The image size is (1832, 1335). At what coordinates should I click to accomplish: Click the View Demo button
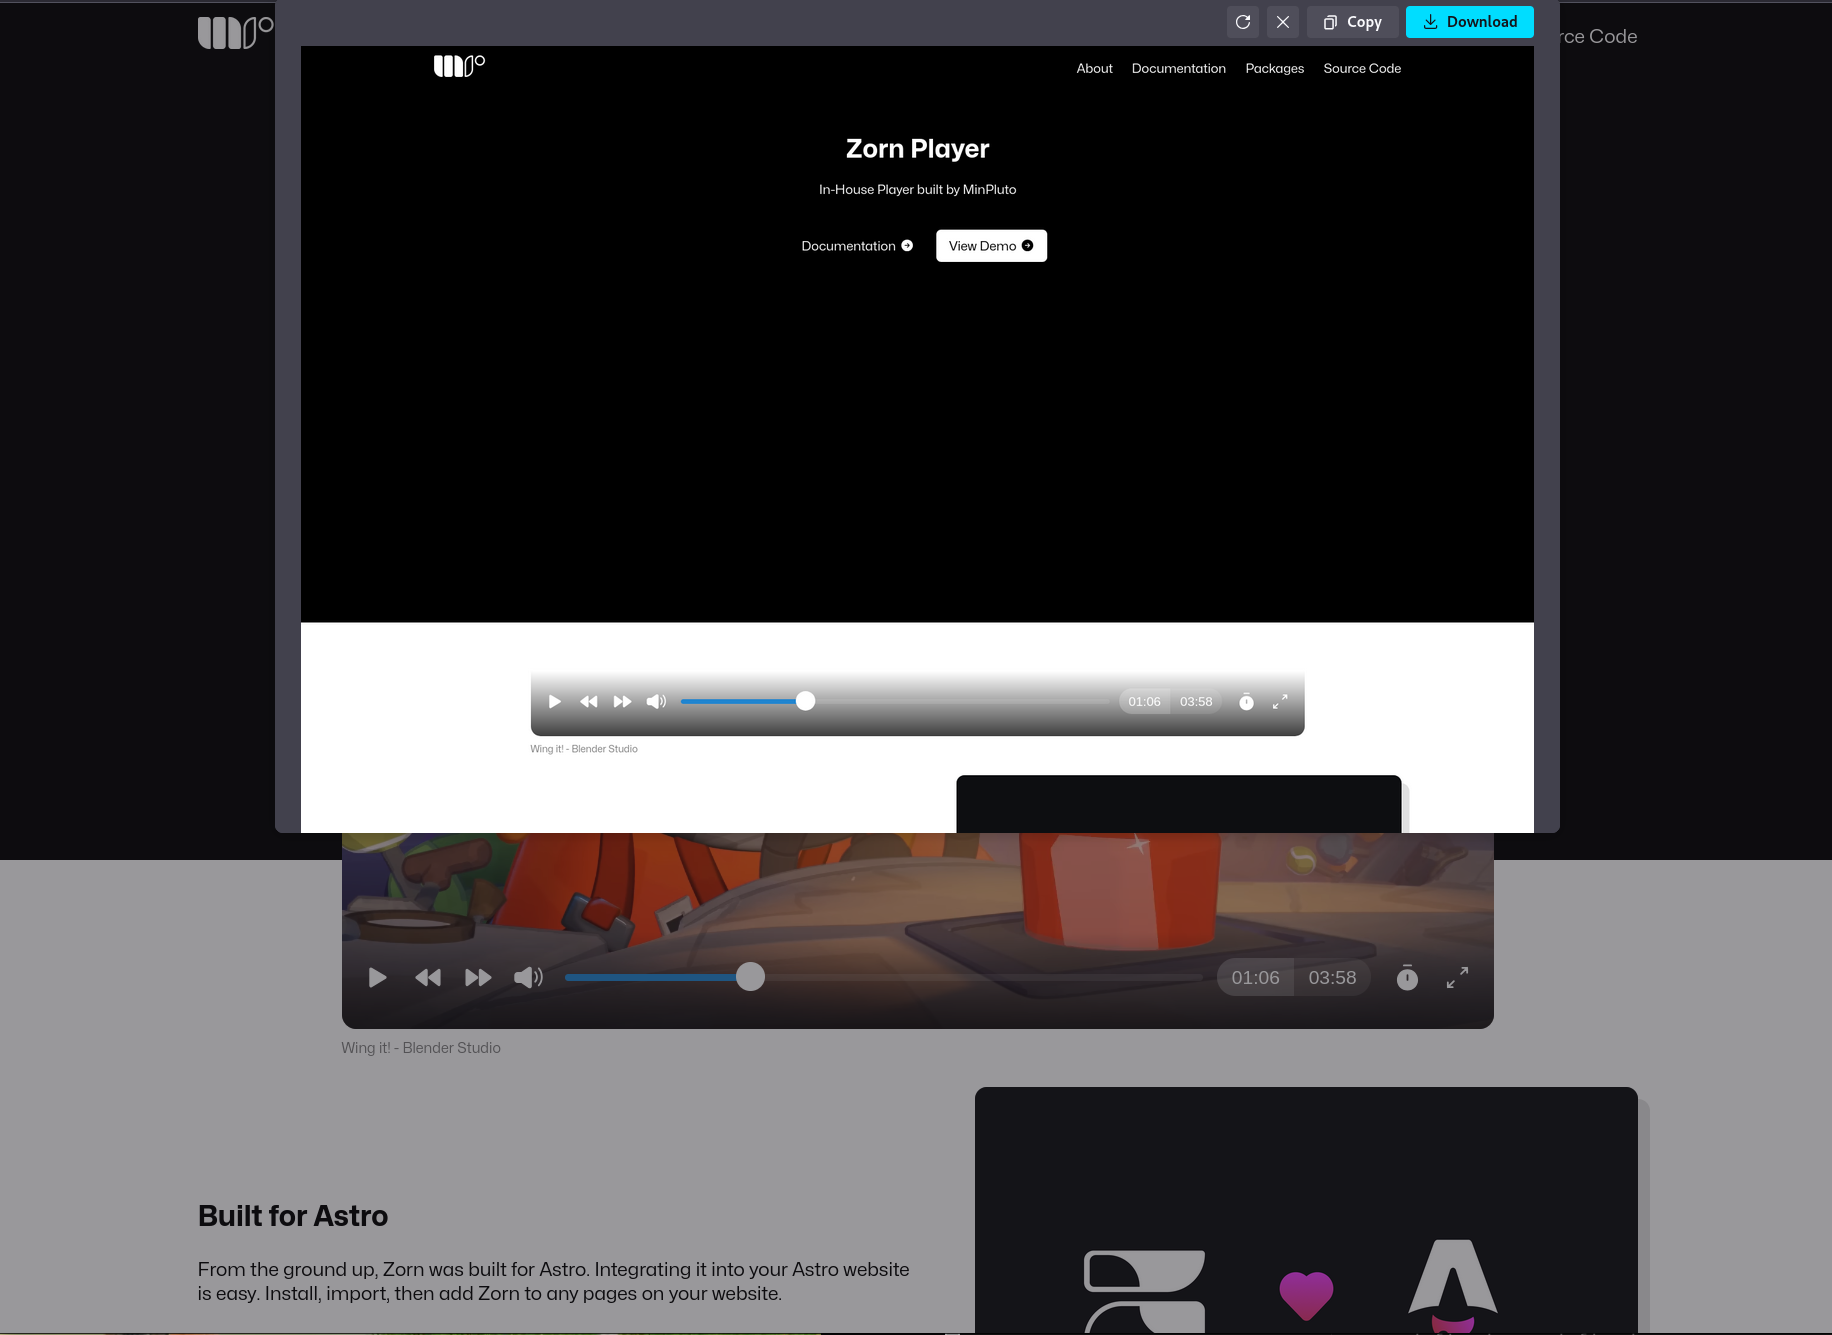[991, 246]
